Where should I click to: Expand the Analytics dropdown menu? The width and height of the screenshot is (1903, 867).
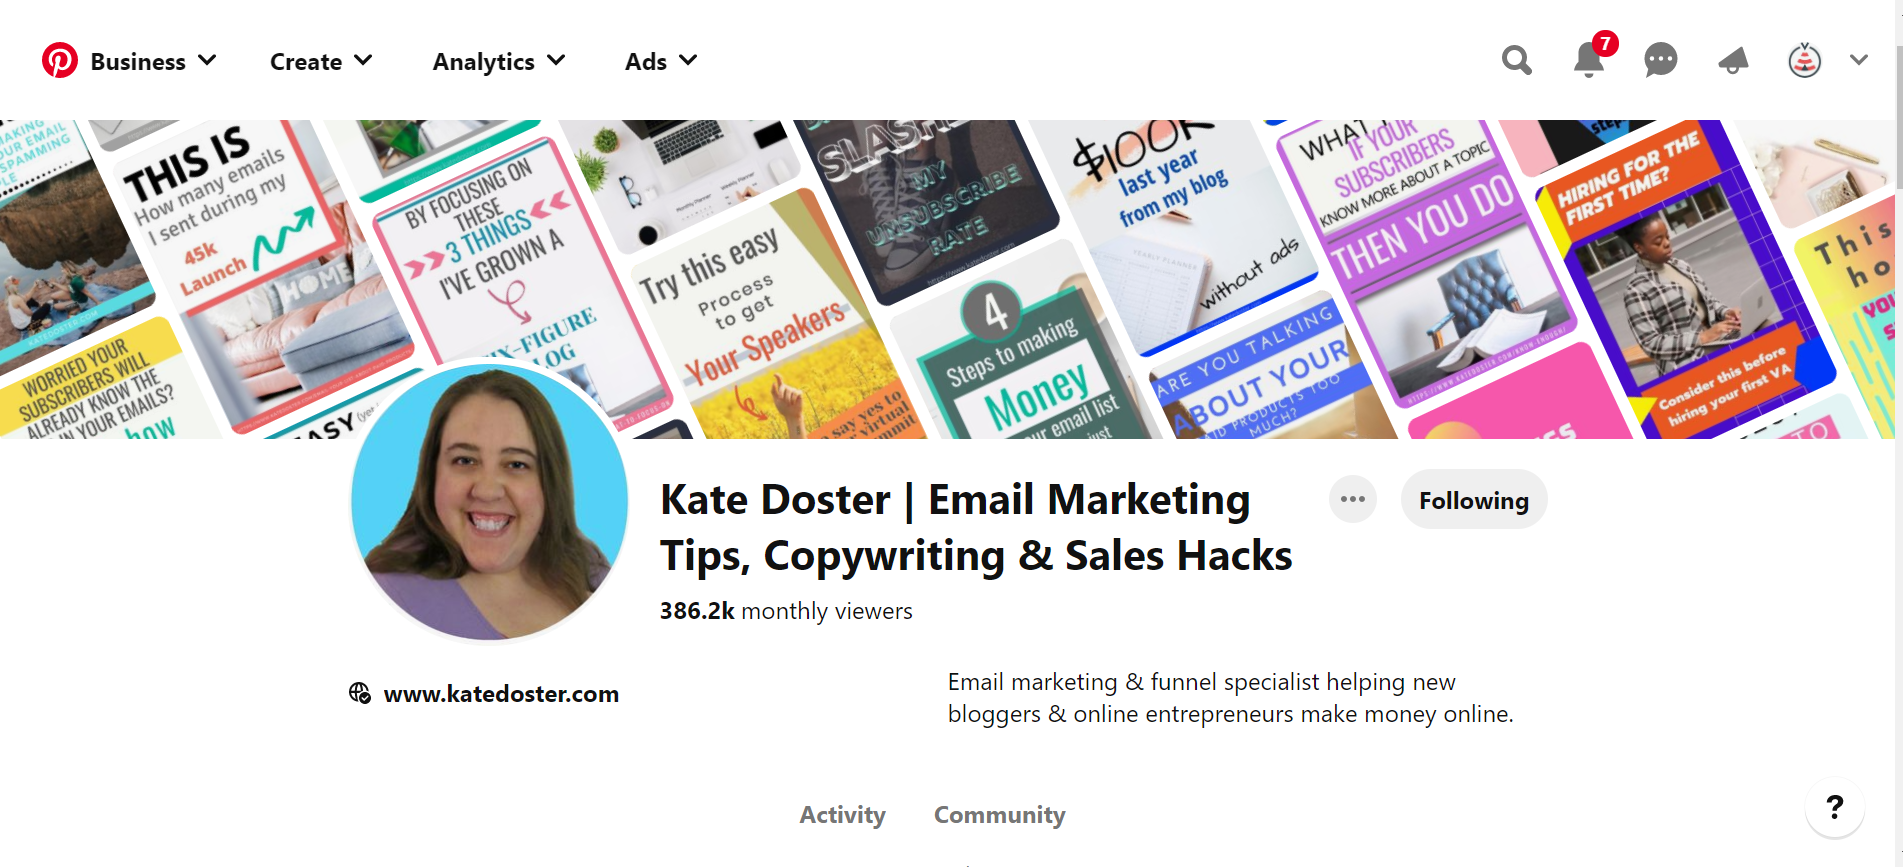(x=499, y=61)
